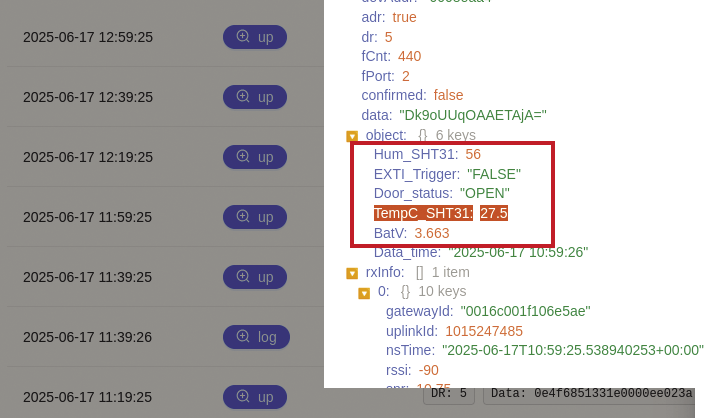Open the up event at 11:59:25
This screenshot has height=418, width=725.
click(x=255, y=217)
